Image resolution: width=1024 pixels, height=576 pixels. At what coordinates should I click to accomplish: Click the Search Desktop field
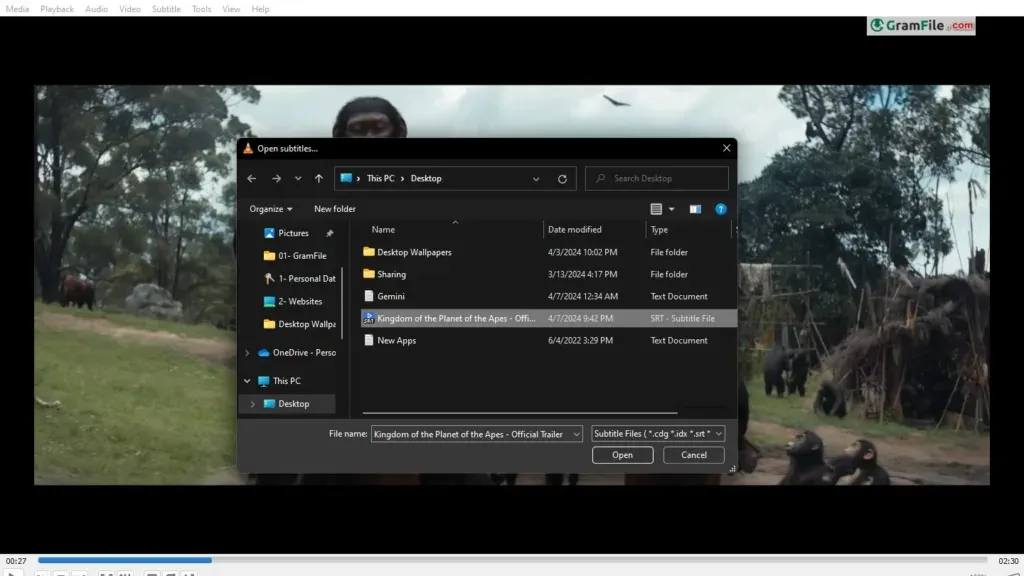click(x=657, y=178)
